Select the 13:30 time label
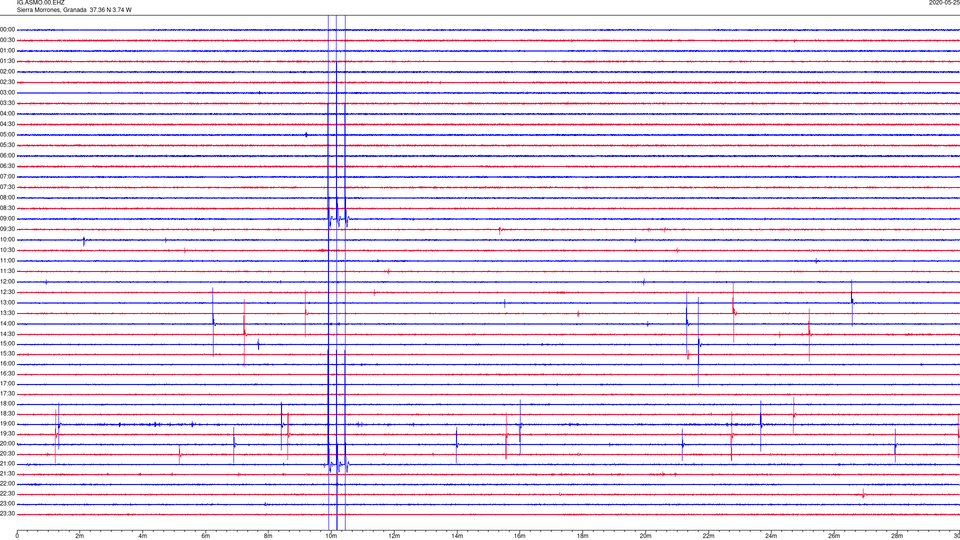The height and width of the screenshot is (540, 960). 7,313
